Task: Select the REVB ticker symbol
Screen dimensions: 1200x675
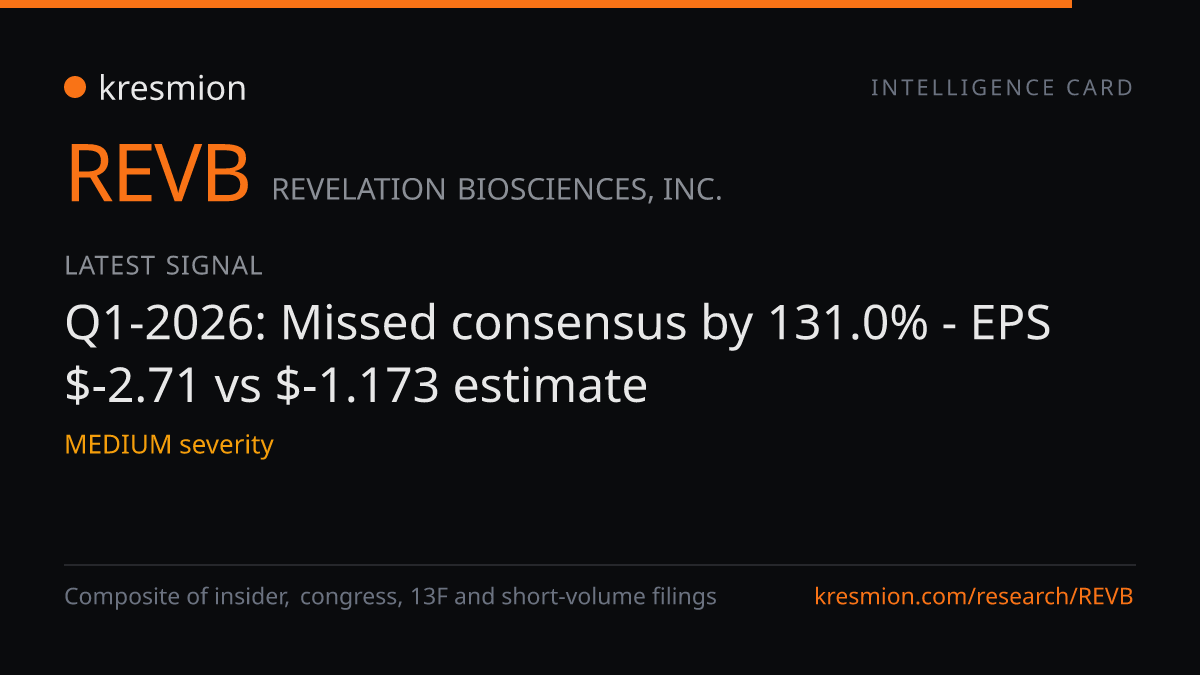Action: pyautogui.click(x=158, y=174)
